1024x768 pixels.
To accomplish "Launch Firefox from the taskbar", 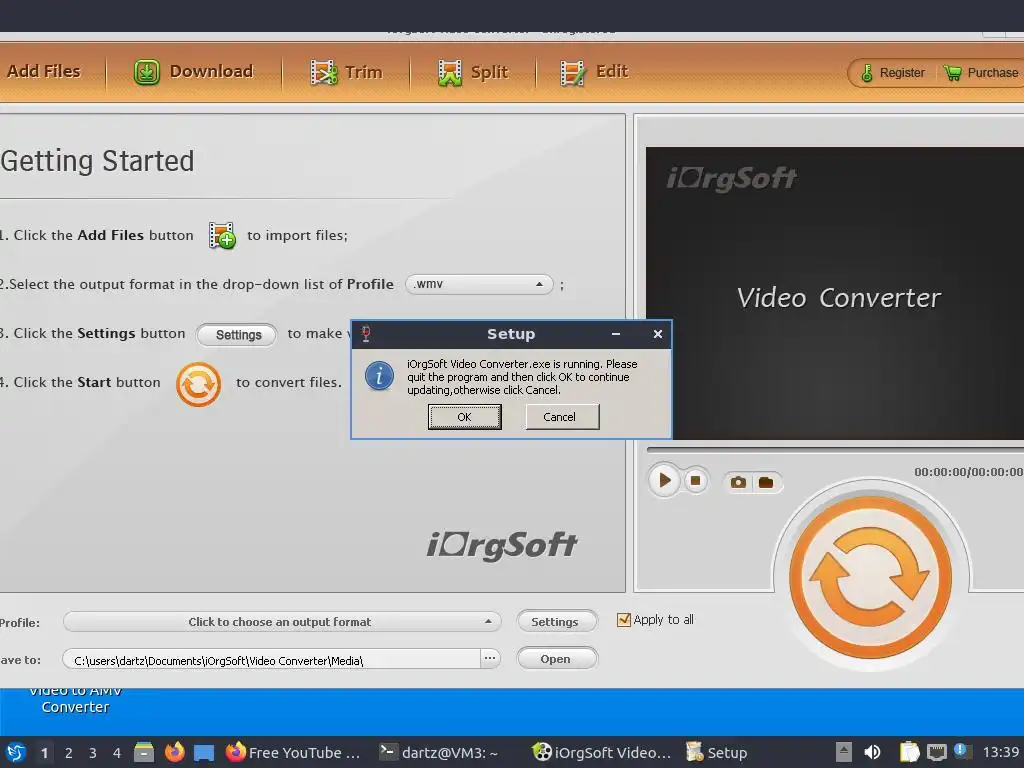I will pyautogui.click(x=174, y=752).
